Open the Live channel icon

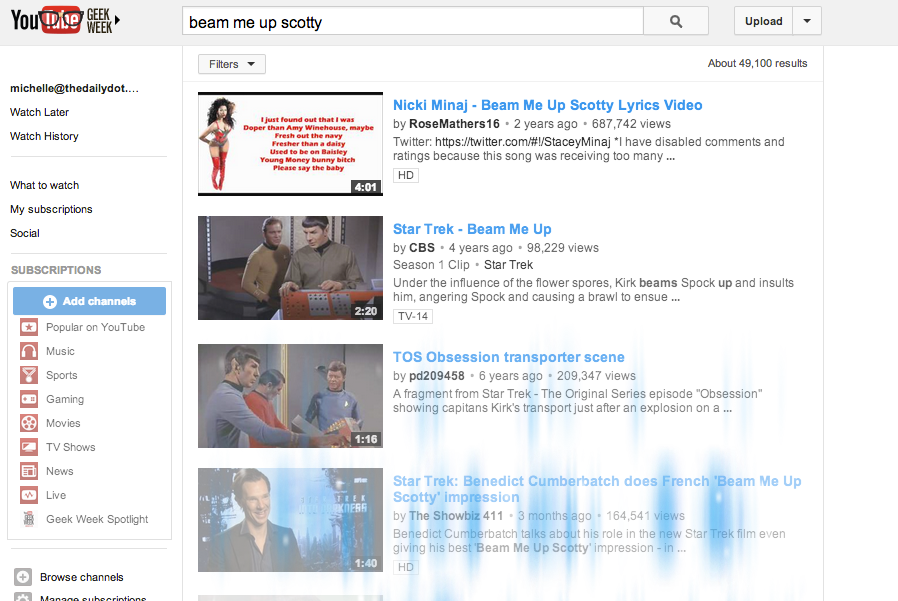(29, 496)
